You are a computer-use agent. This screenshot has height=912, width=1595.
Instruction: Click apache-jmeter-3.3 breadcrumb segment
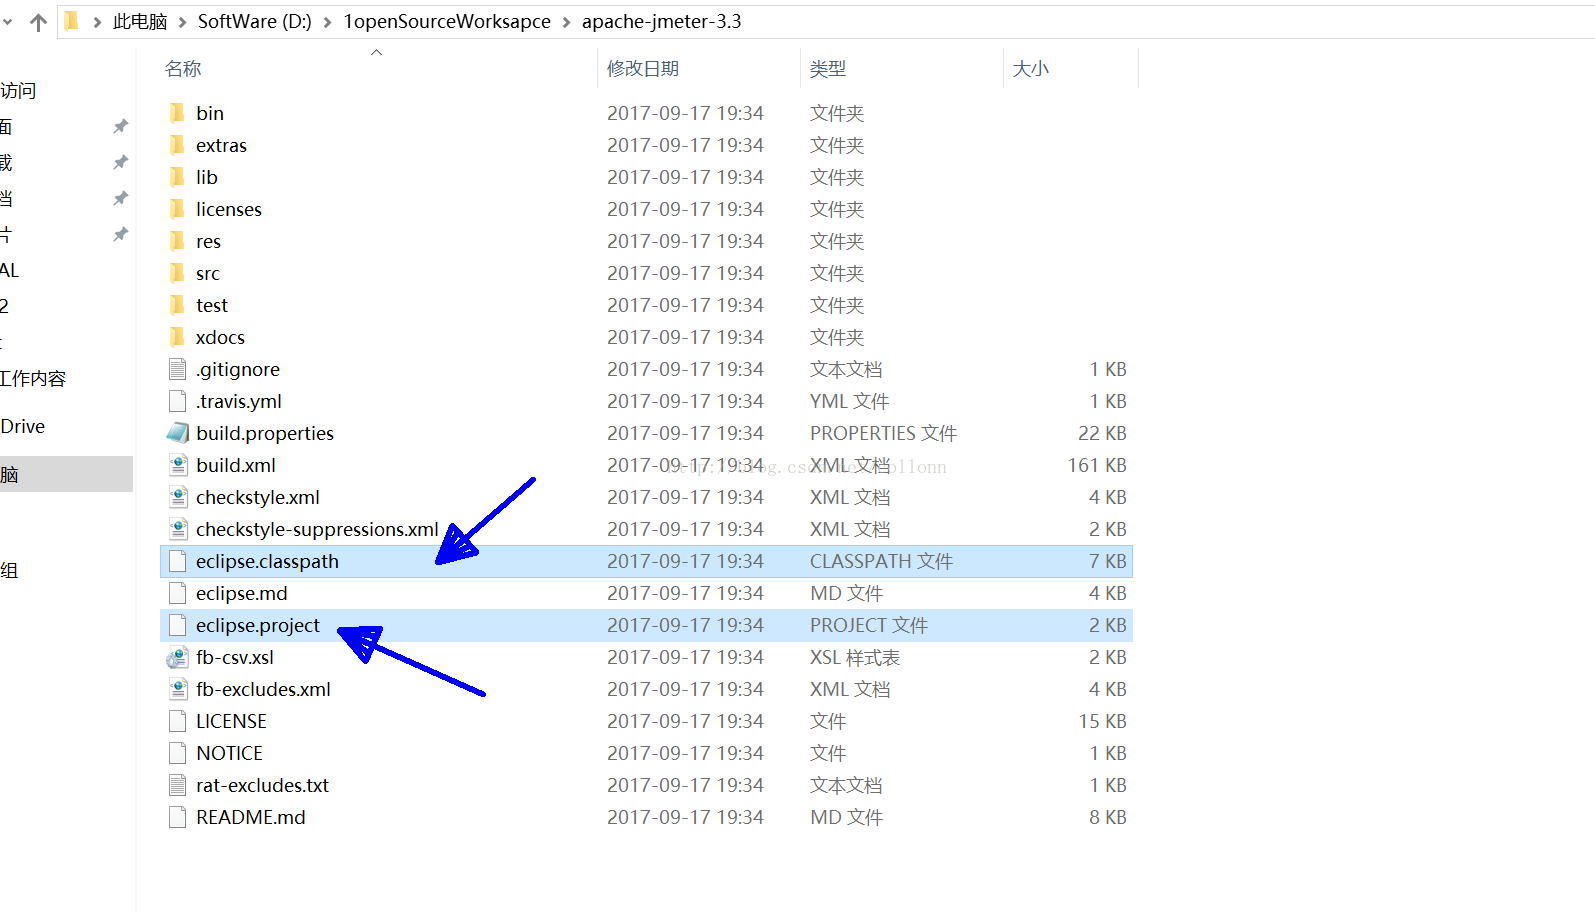(x=661, y=22)
